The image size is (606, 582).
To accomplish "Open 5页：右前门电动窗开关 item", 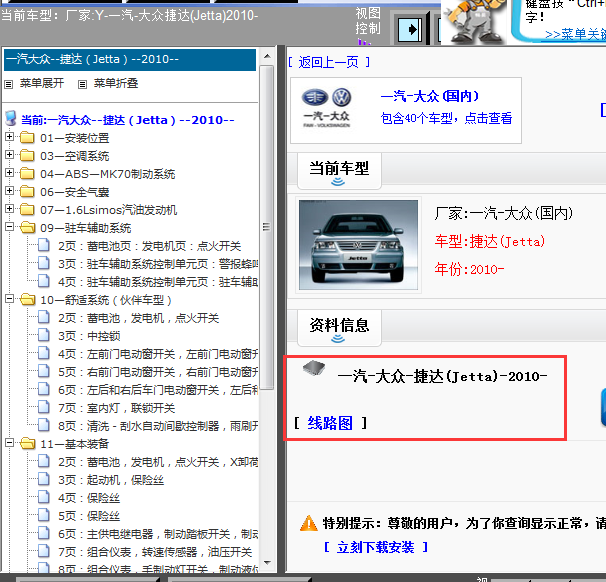I will 158,372.
